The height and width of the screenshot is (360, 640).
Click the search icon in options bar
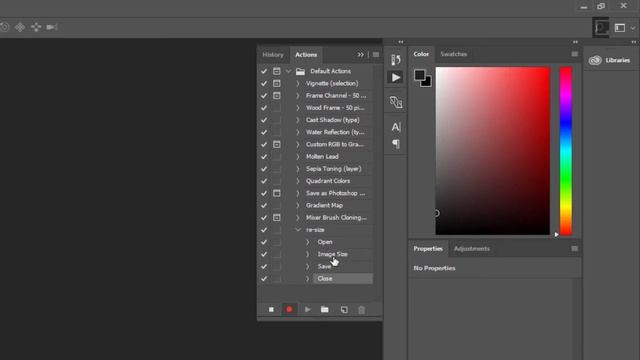(600, 28)
